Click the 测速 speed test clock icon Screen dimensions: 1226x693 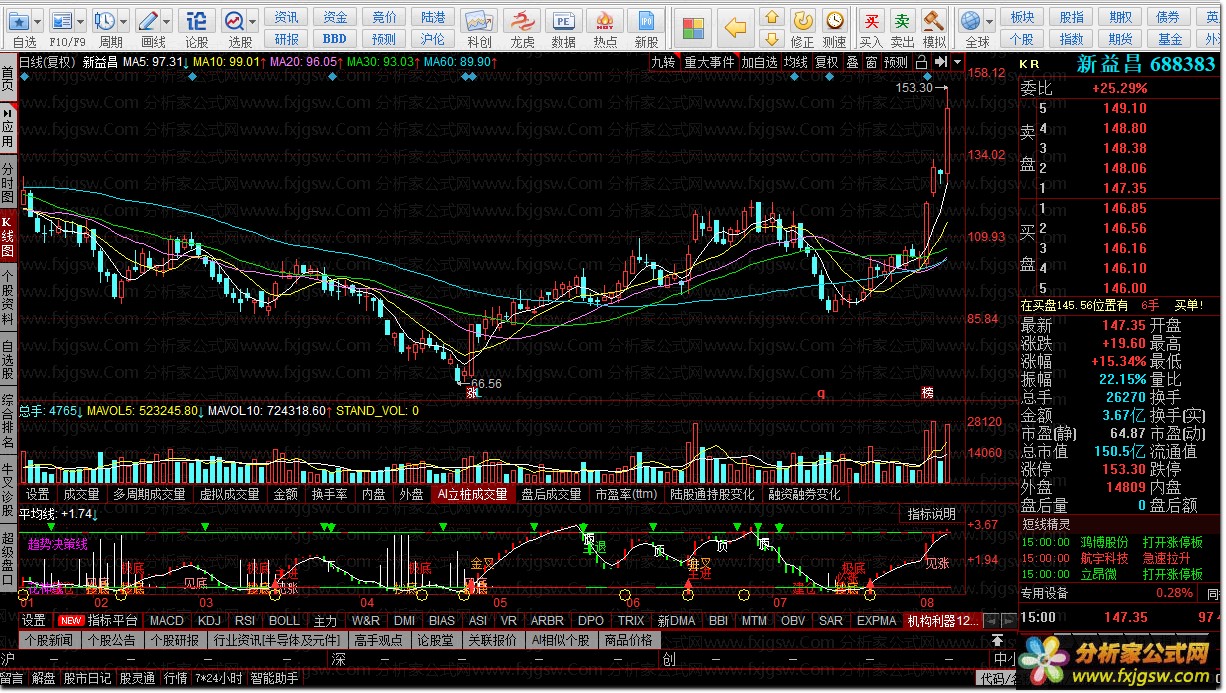[834, 20]
